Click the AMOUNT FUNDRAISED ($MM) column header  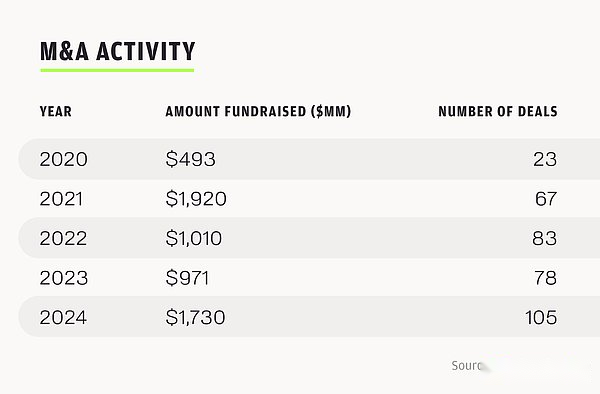click(258, 112)
